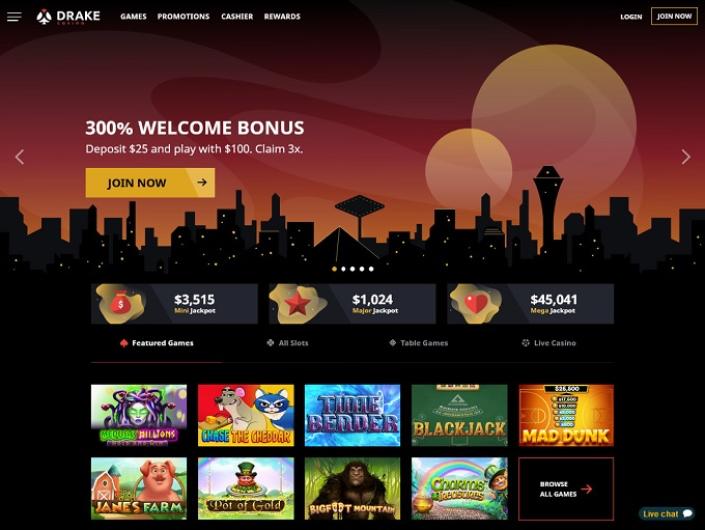The height and width of the screenshot is (530, 705).
Task: Switch to the All Slots tab
Action: coord(288,343)
